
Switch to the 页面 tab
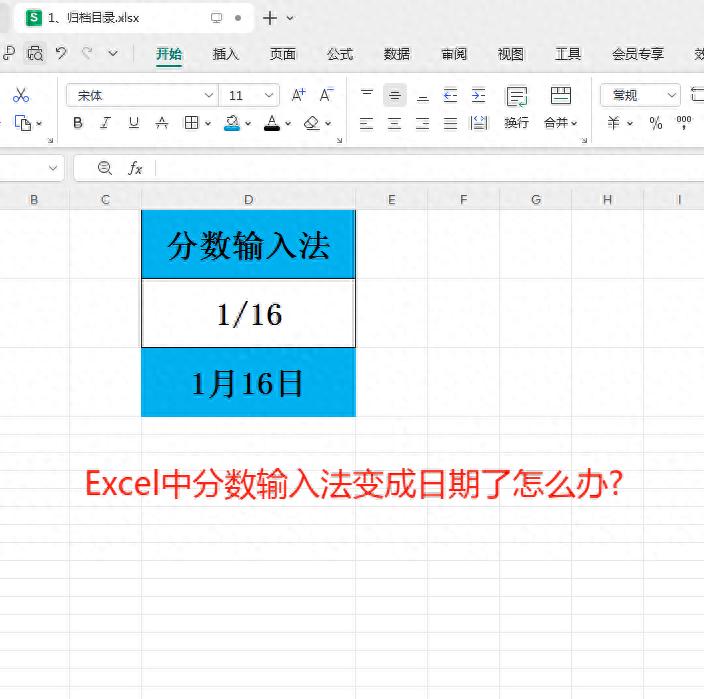[282, 54]
